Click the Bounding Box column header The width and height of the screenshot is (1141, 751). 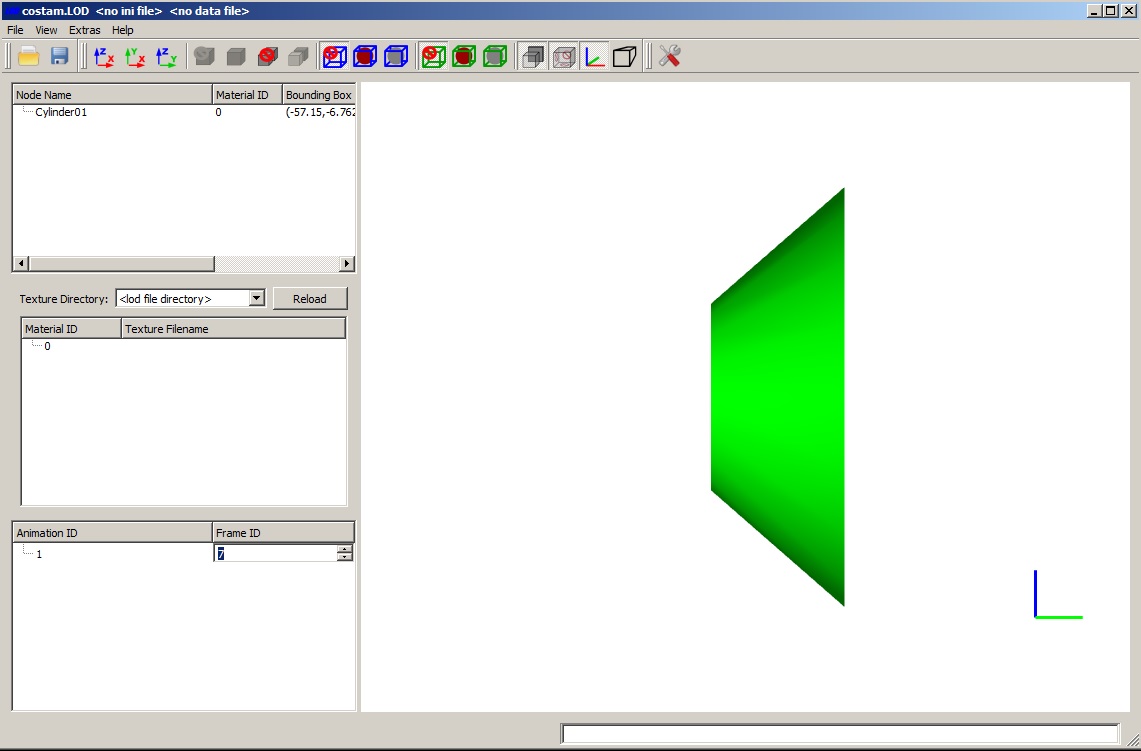coord(319,95)
